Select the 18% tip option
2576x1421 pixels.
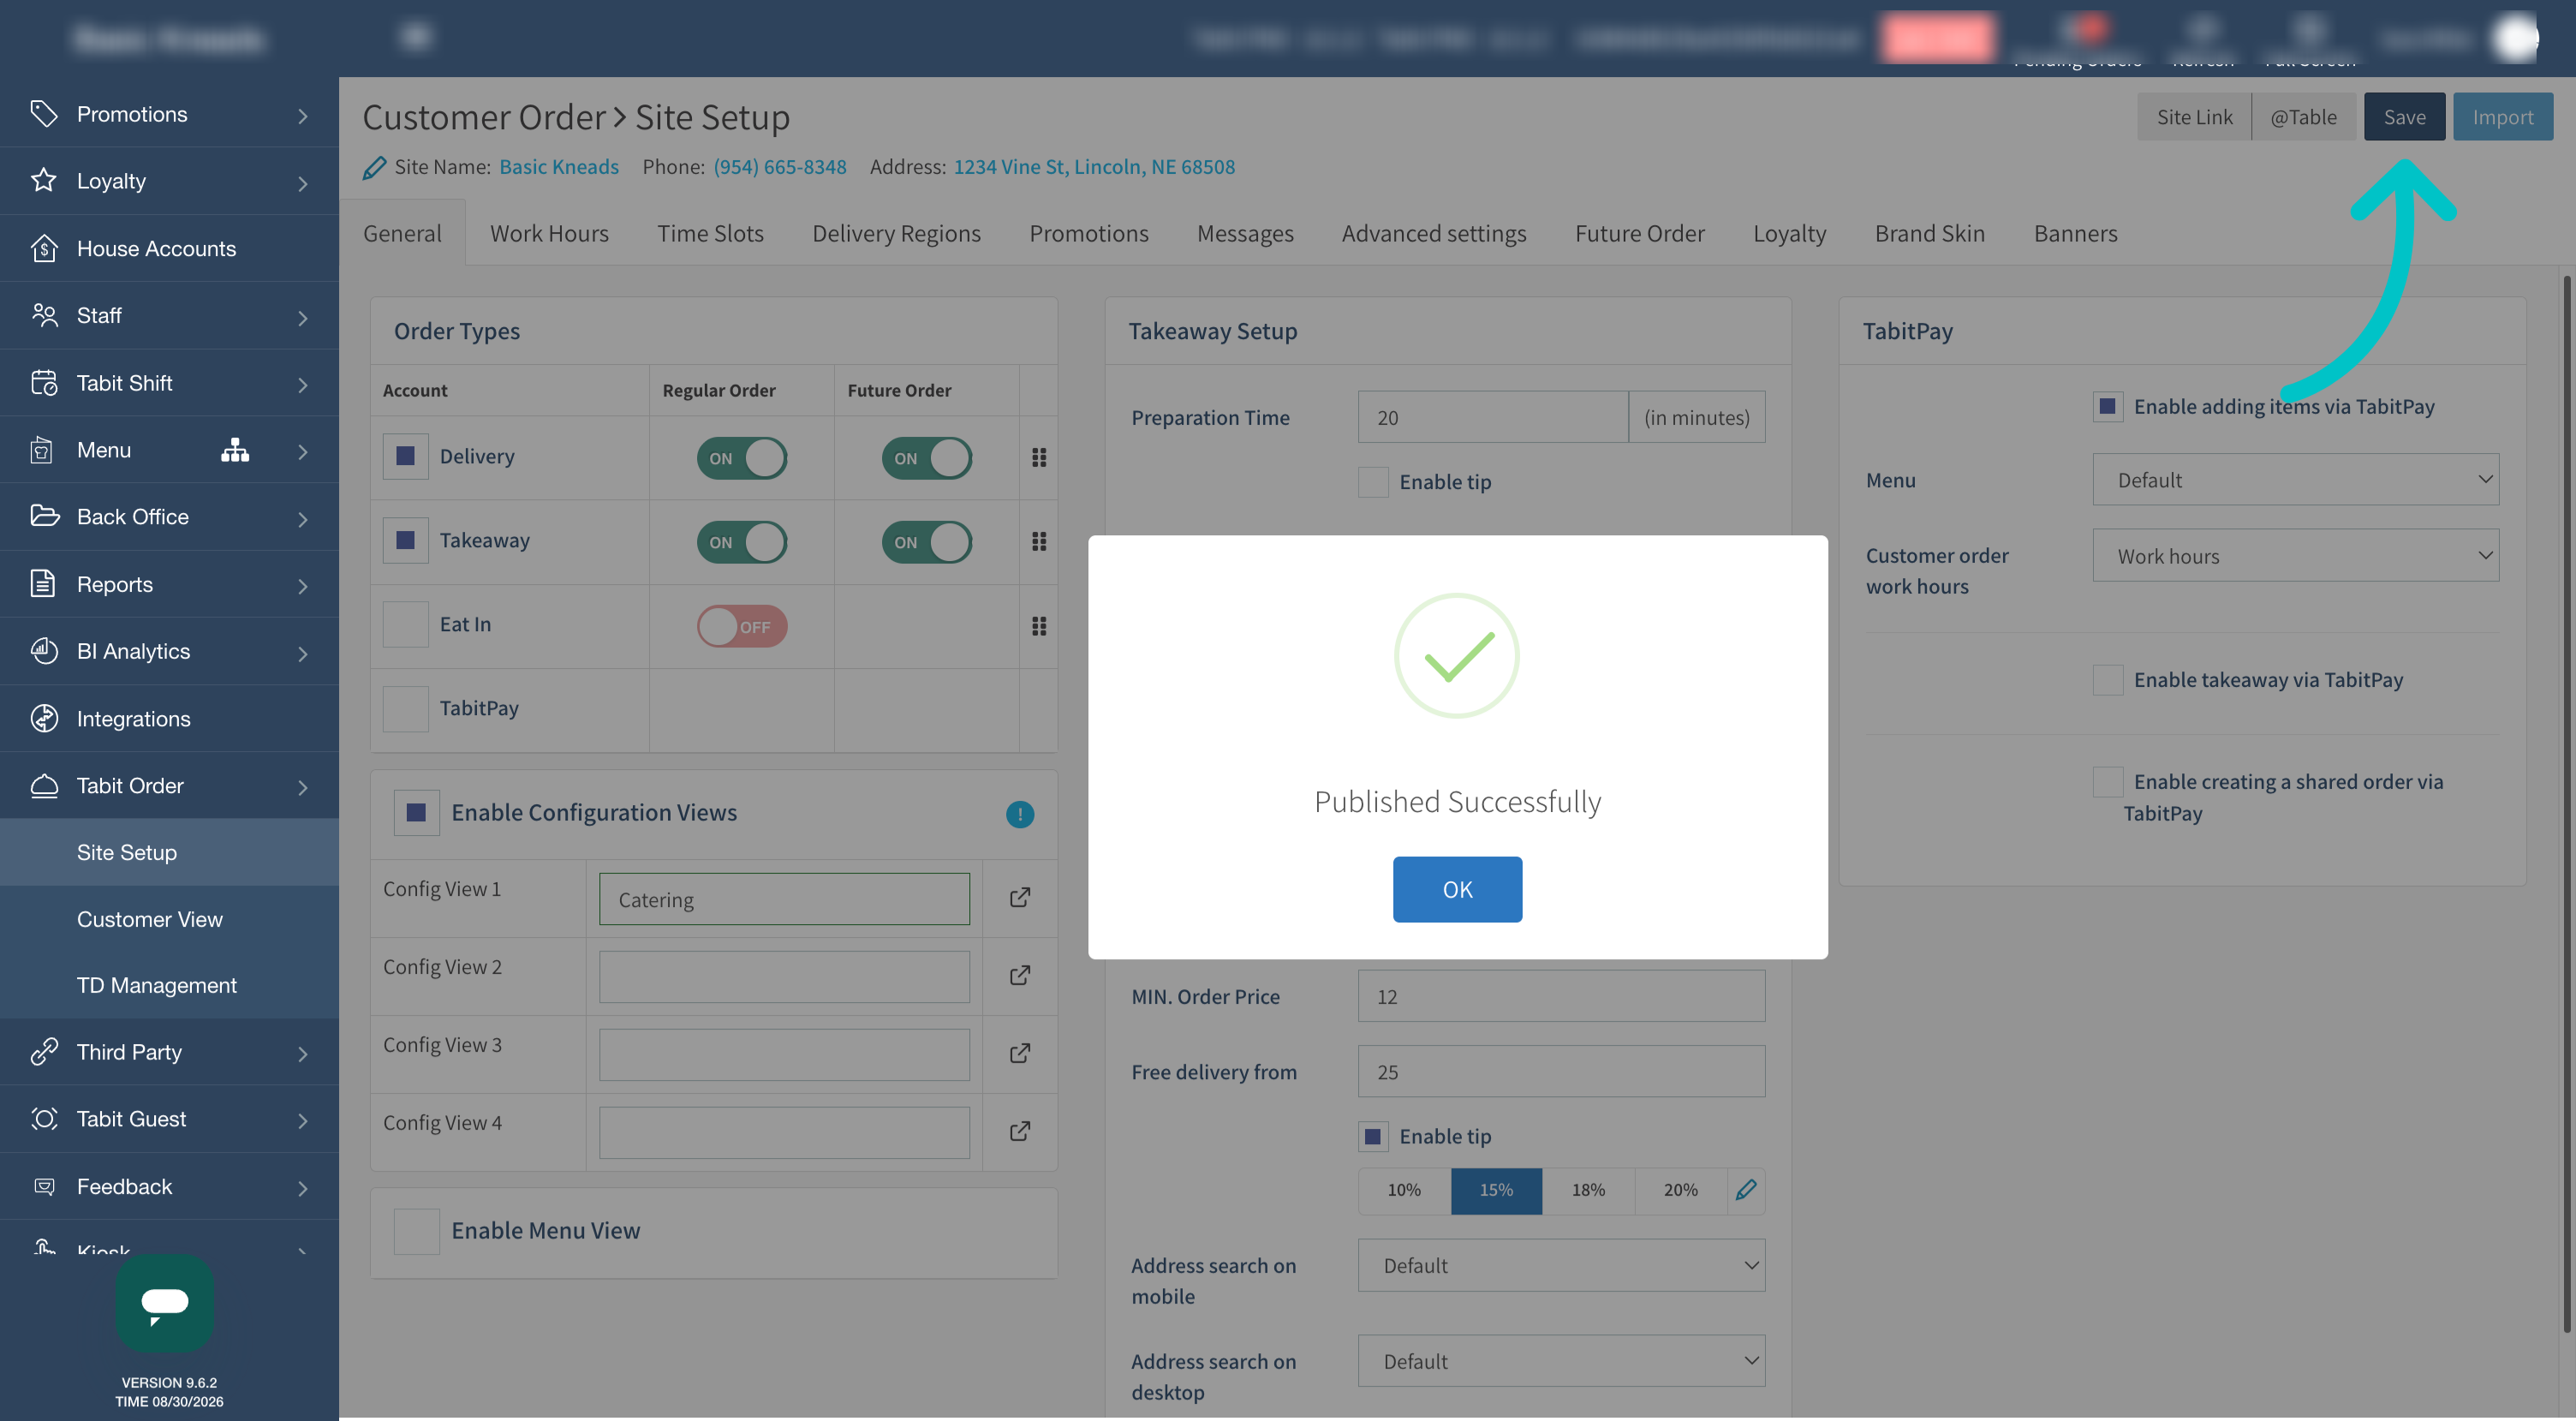point(1588,1190)
